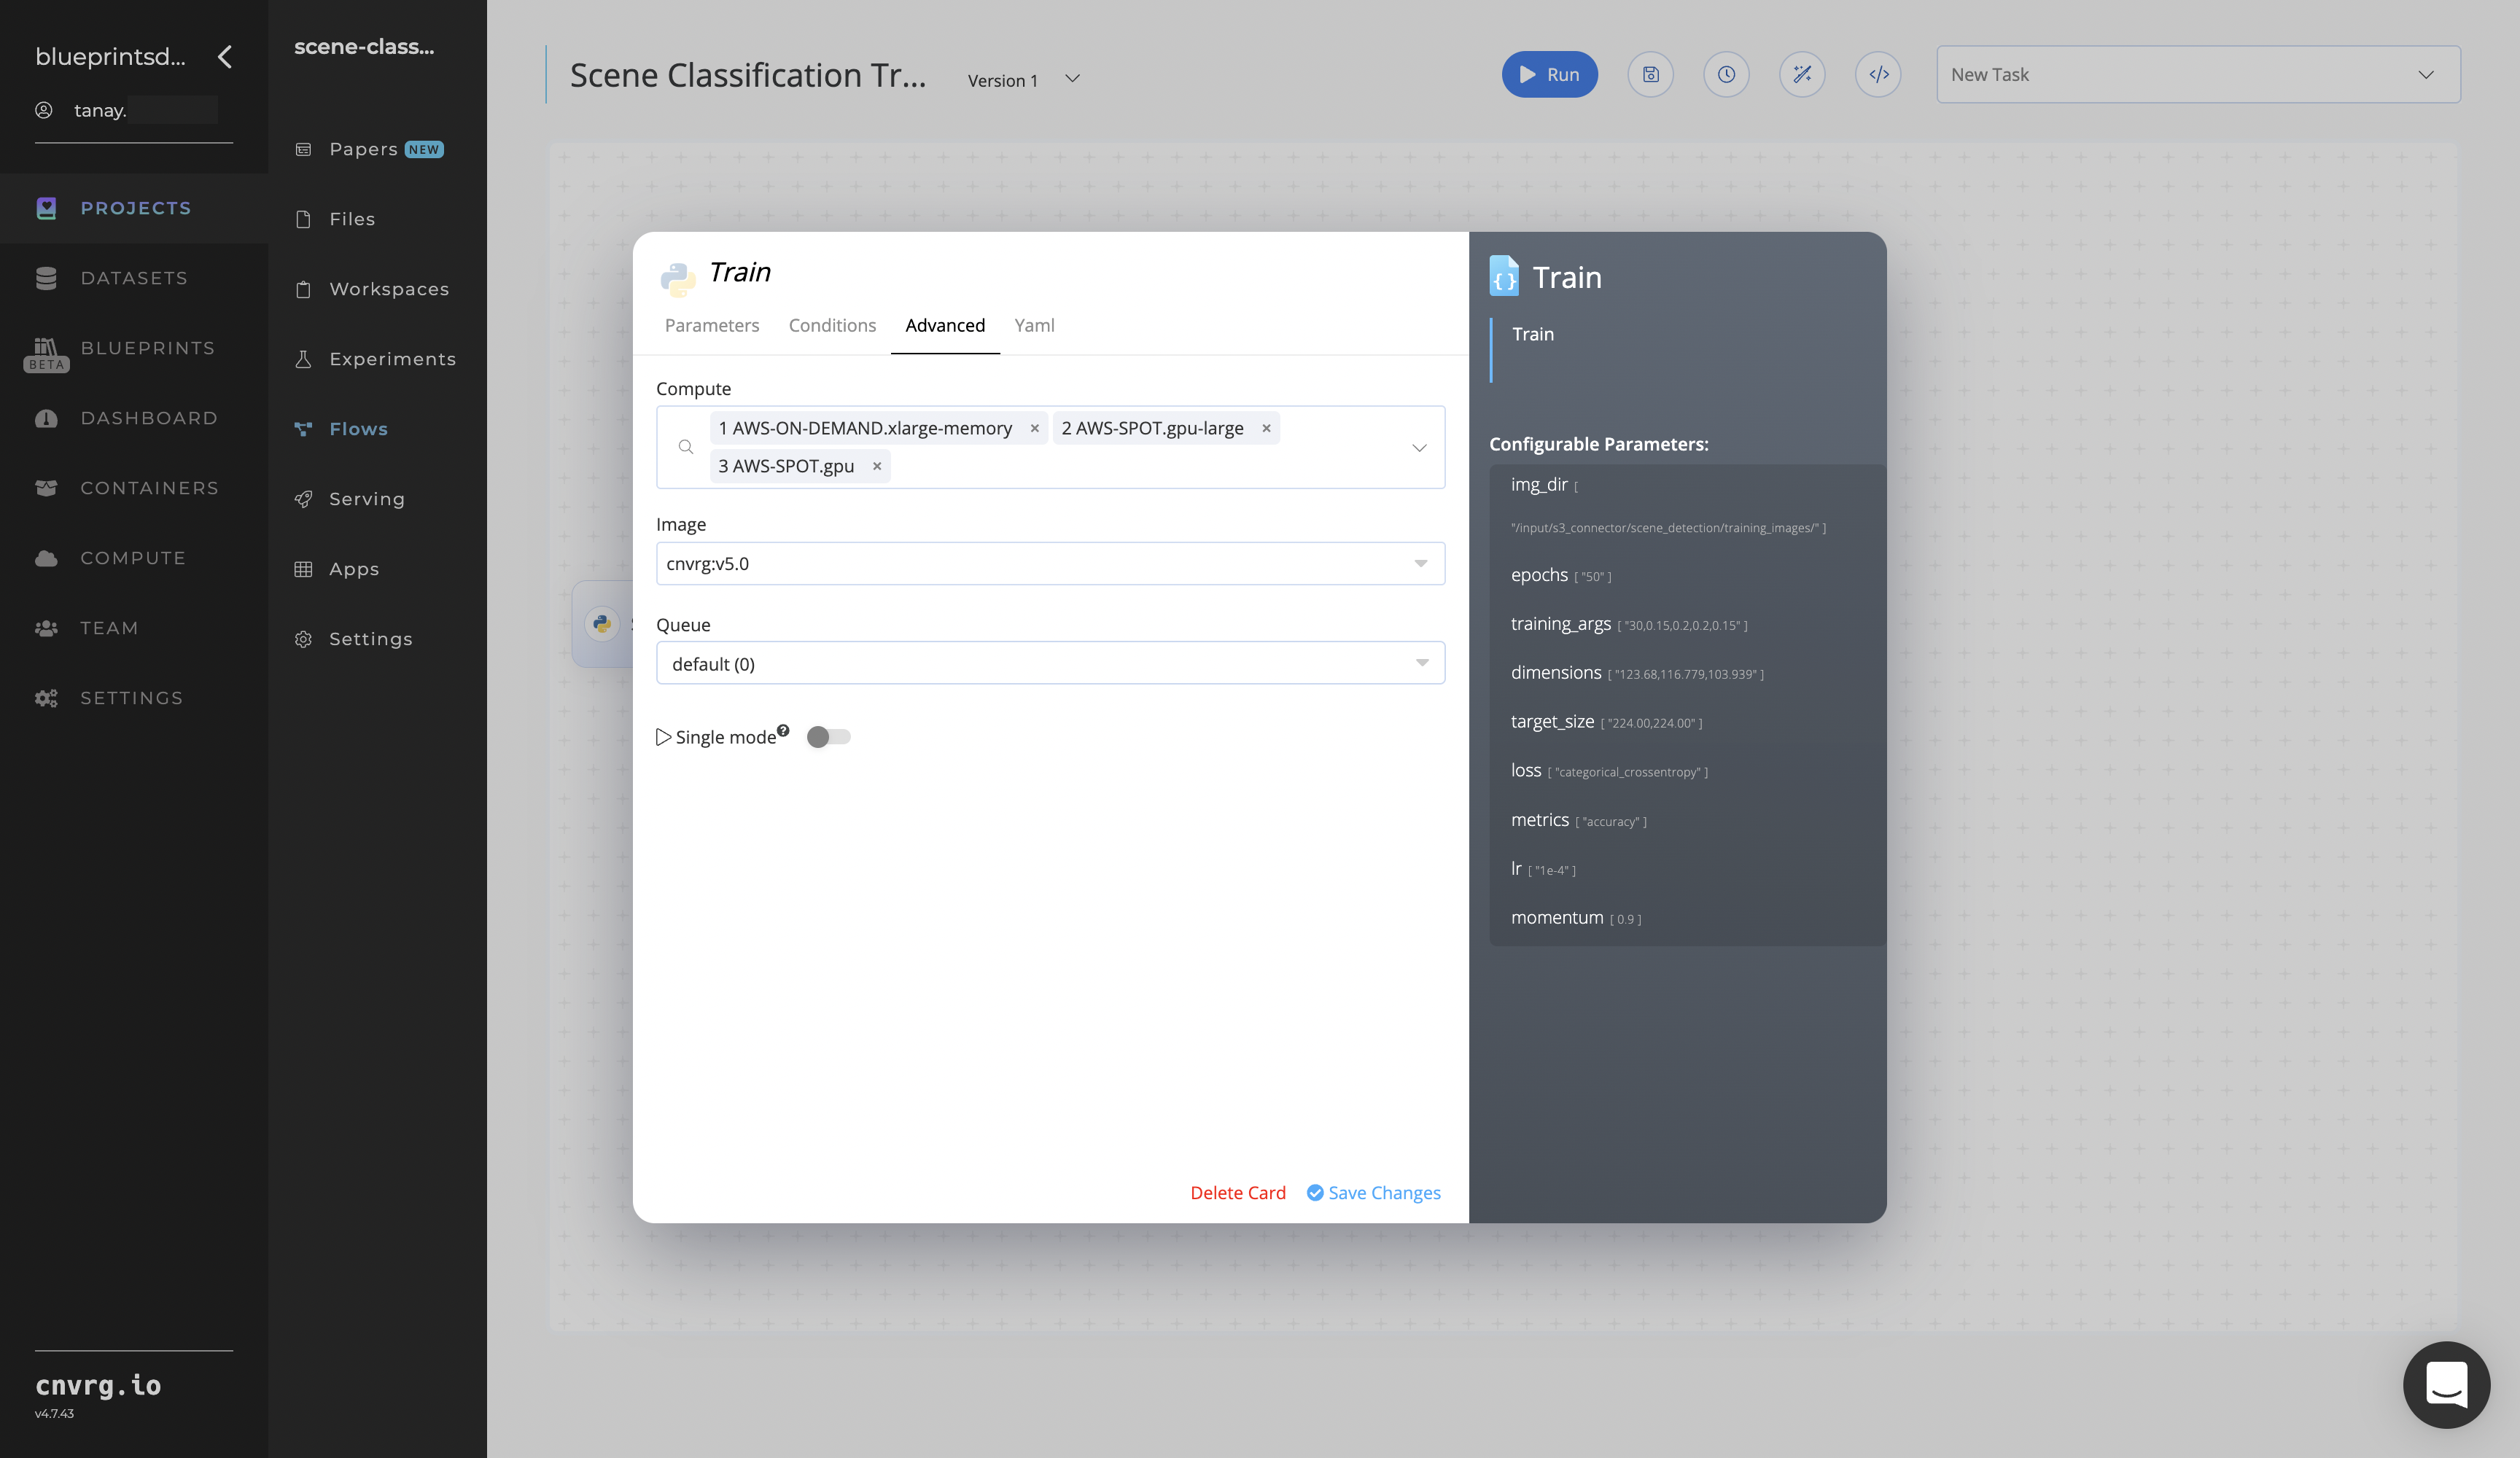Click the magic wand/optimize icon
2520x1458 pixels.
[1802, 73]
